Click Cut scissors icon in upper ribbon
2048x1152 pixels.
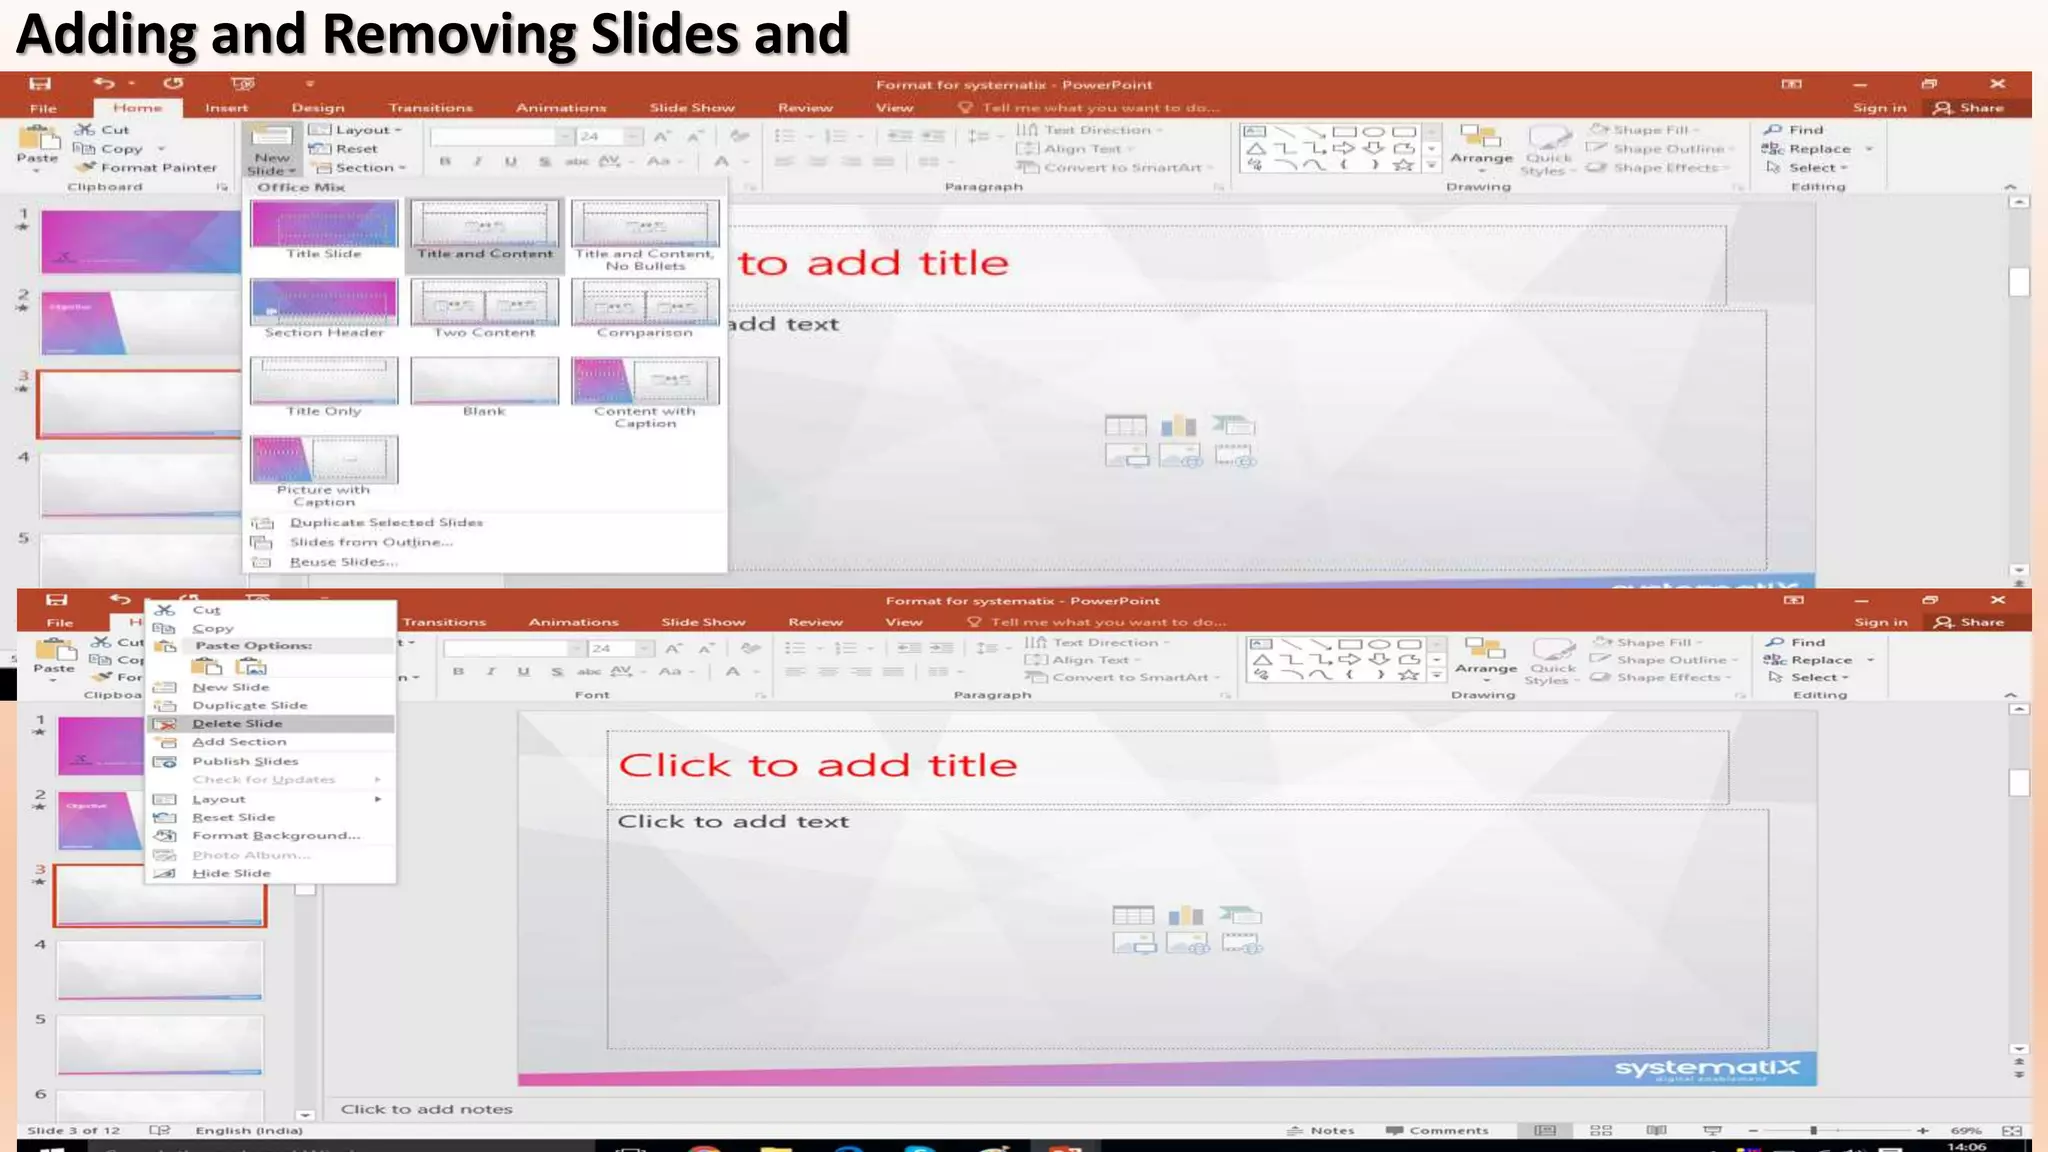click(85, 129)
